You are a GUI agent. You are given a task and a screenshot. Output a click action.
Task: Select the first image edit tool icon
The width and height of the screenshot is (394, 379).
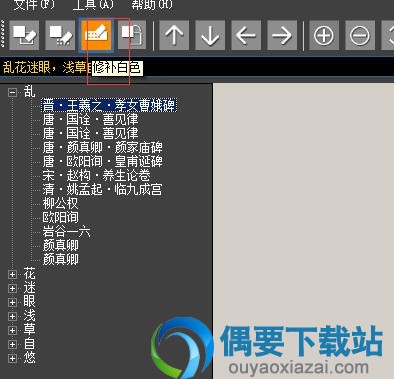pyautogui.click(x=24, y=35)
